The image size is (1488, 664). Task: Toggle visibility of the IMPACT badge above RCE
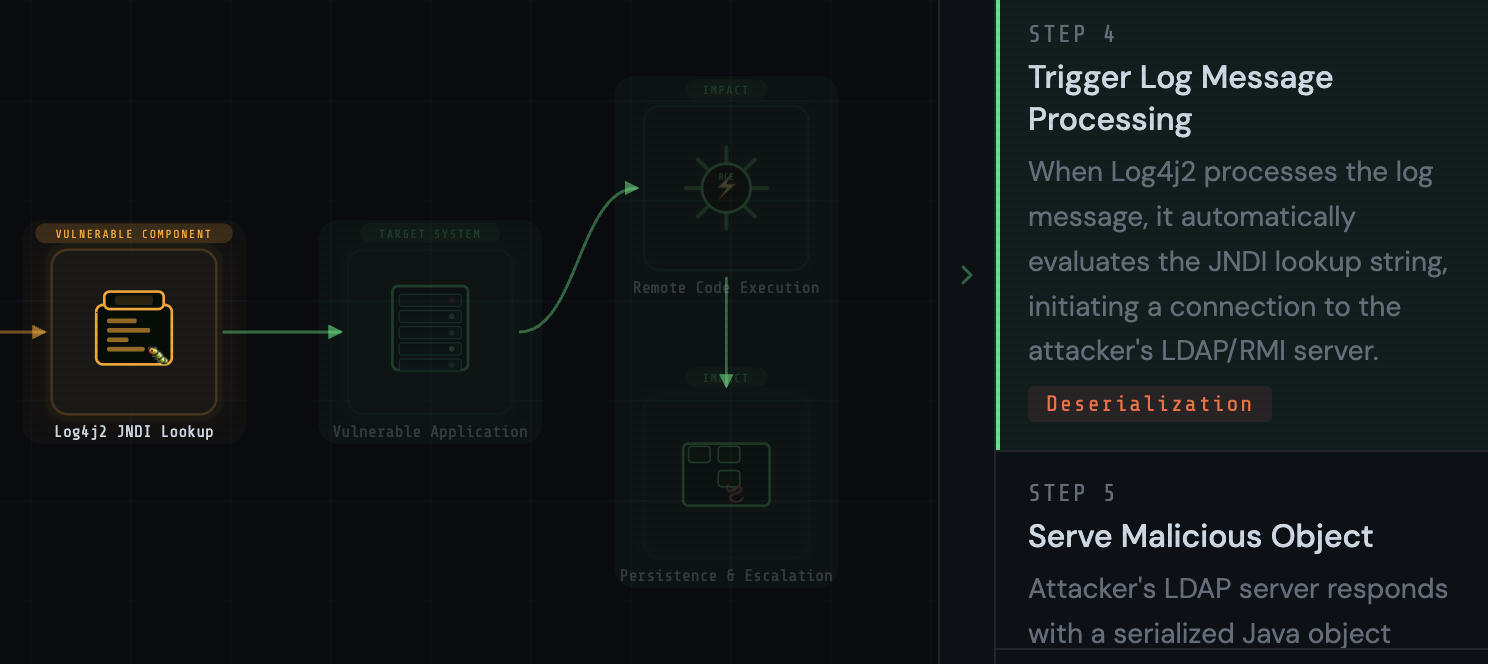click(x=726, y=89)
